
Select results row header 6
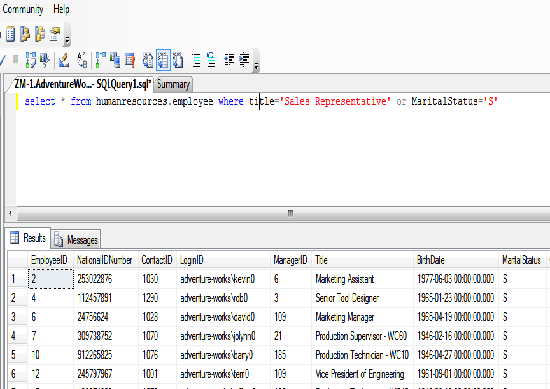click(x=18, y=374)
